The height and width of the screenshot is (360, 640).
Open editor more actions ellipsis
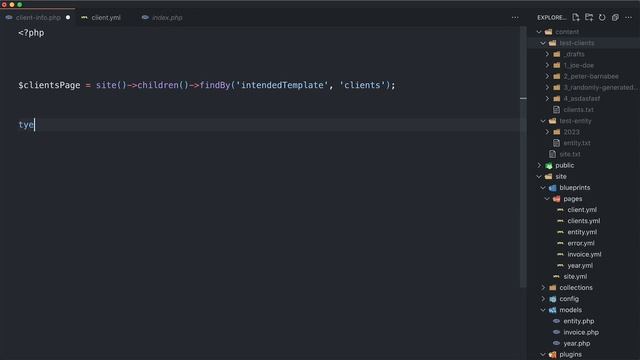pos(515,18)
